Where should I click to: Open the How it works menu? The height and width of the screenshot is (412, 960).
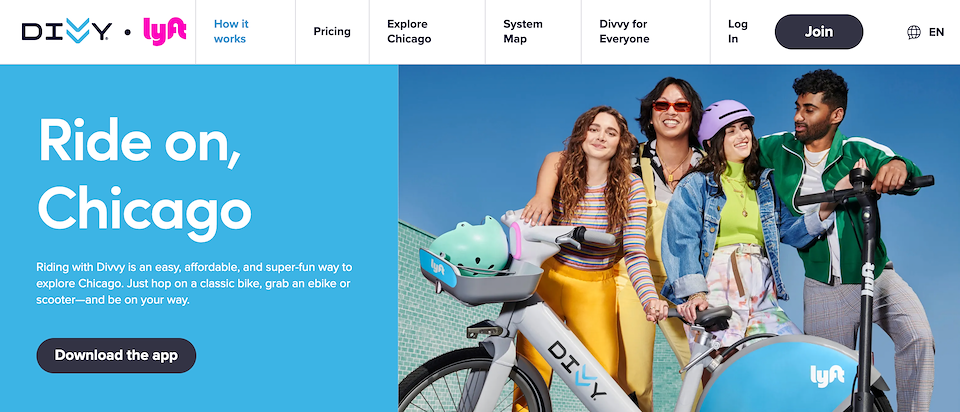click(x=231, y=31)
